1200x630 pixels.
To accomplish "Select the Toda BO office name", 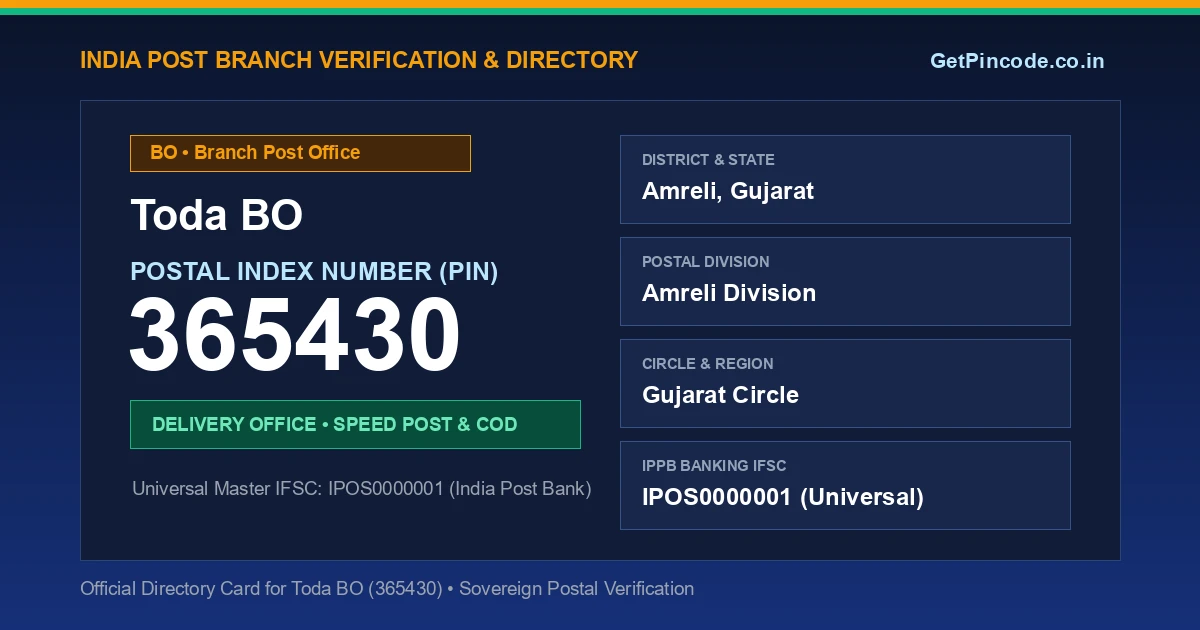I will point(217,215).
